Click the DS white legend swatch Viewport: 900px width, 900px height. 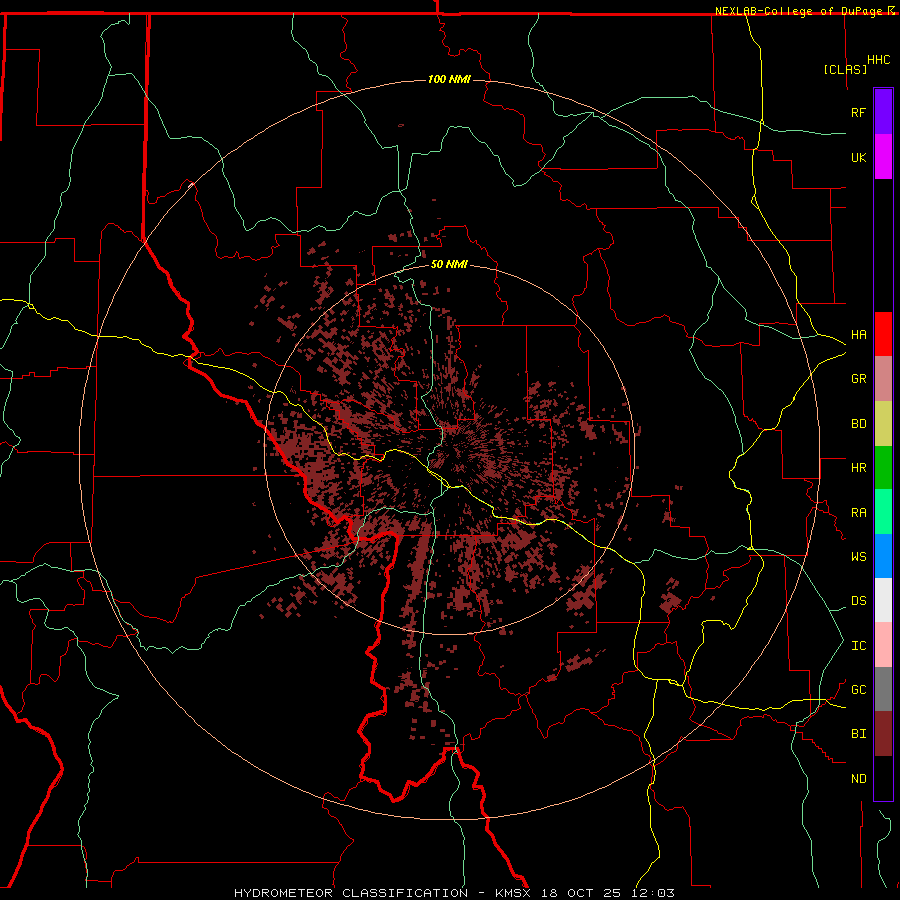click(883, 600)
